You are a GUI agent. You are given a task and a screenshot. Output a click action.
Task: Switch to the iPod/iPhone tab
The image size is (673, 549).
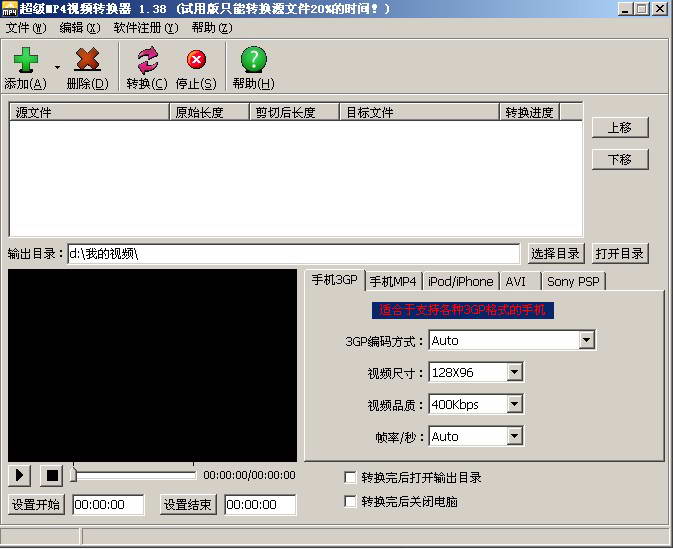tap(460, 282)
